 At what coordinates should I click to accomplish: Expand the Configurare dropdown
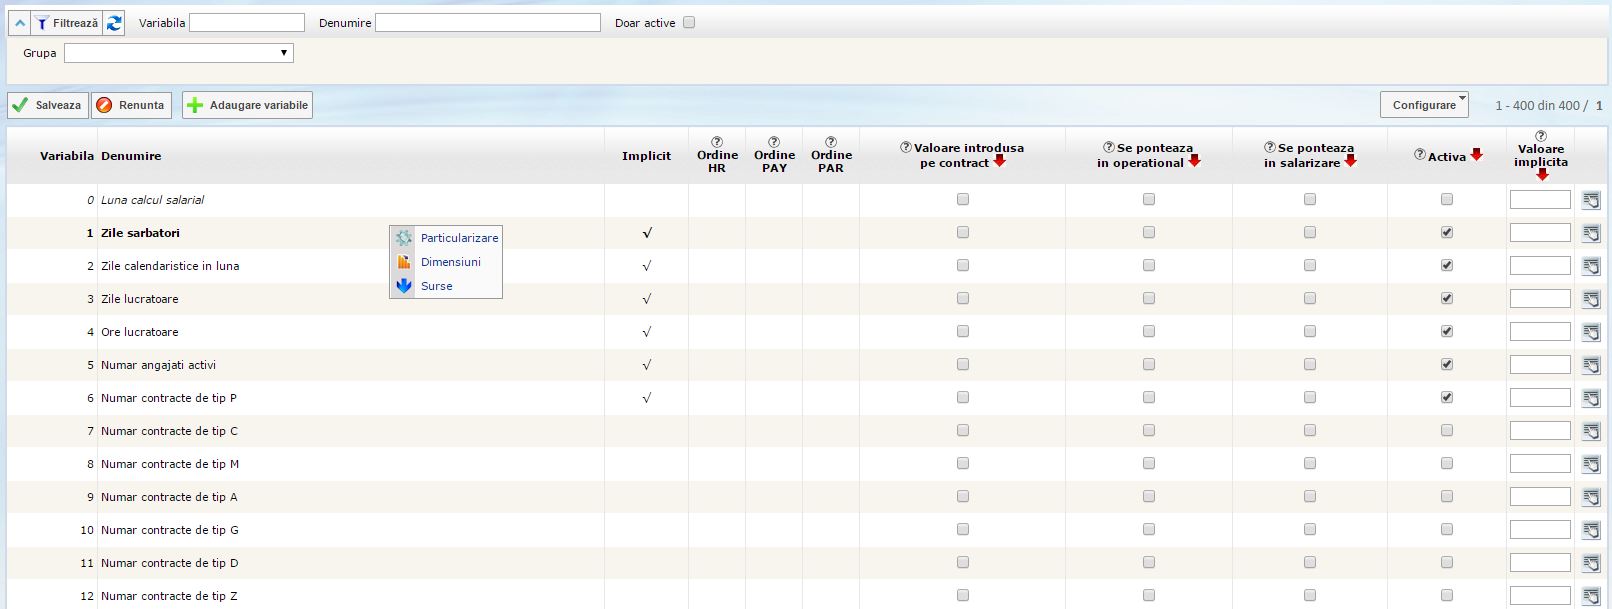1424,105
